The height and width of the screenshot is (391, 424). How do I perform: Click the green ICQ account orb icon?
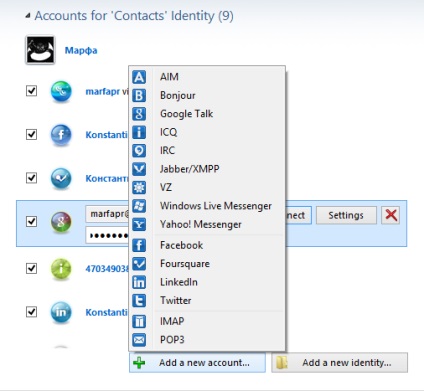click(61, 269)
